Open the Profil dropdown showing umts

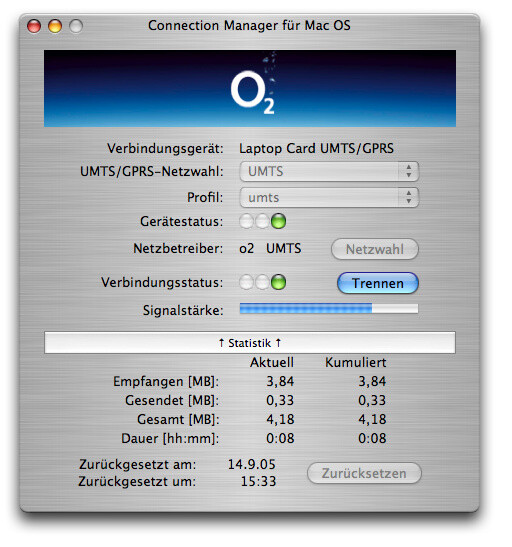click(x=329, y=197)
